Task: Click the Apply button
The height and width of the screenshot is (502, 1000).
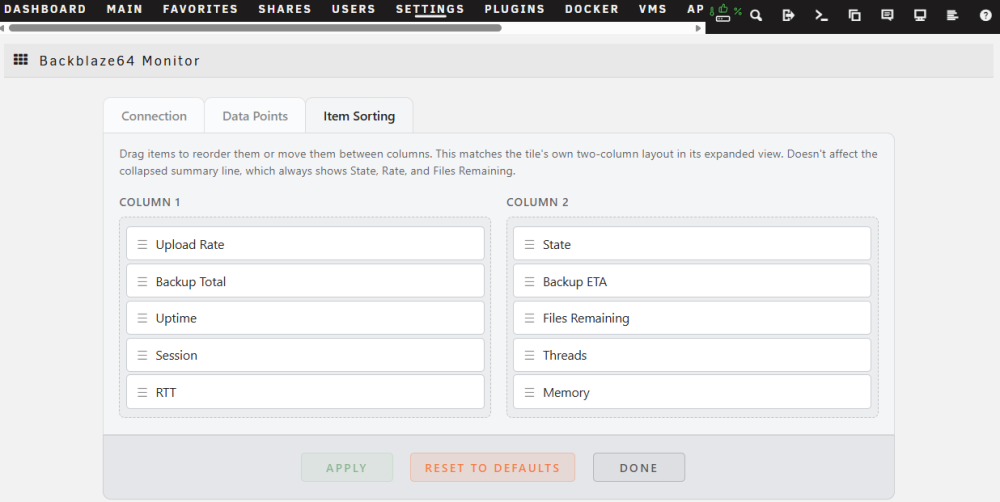Action: 347,468
